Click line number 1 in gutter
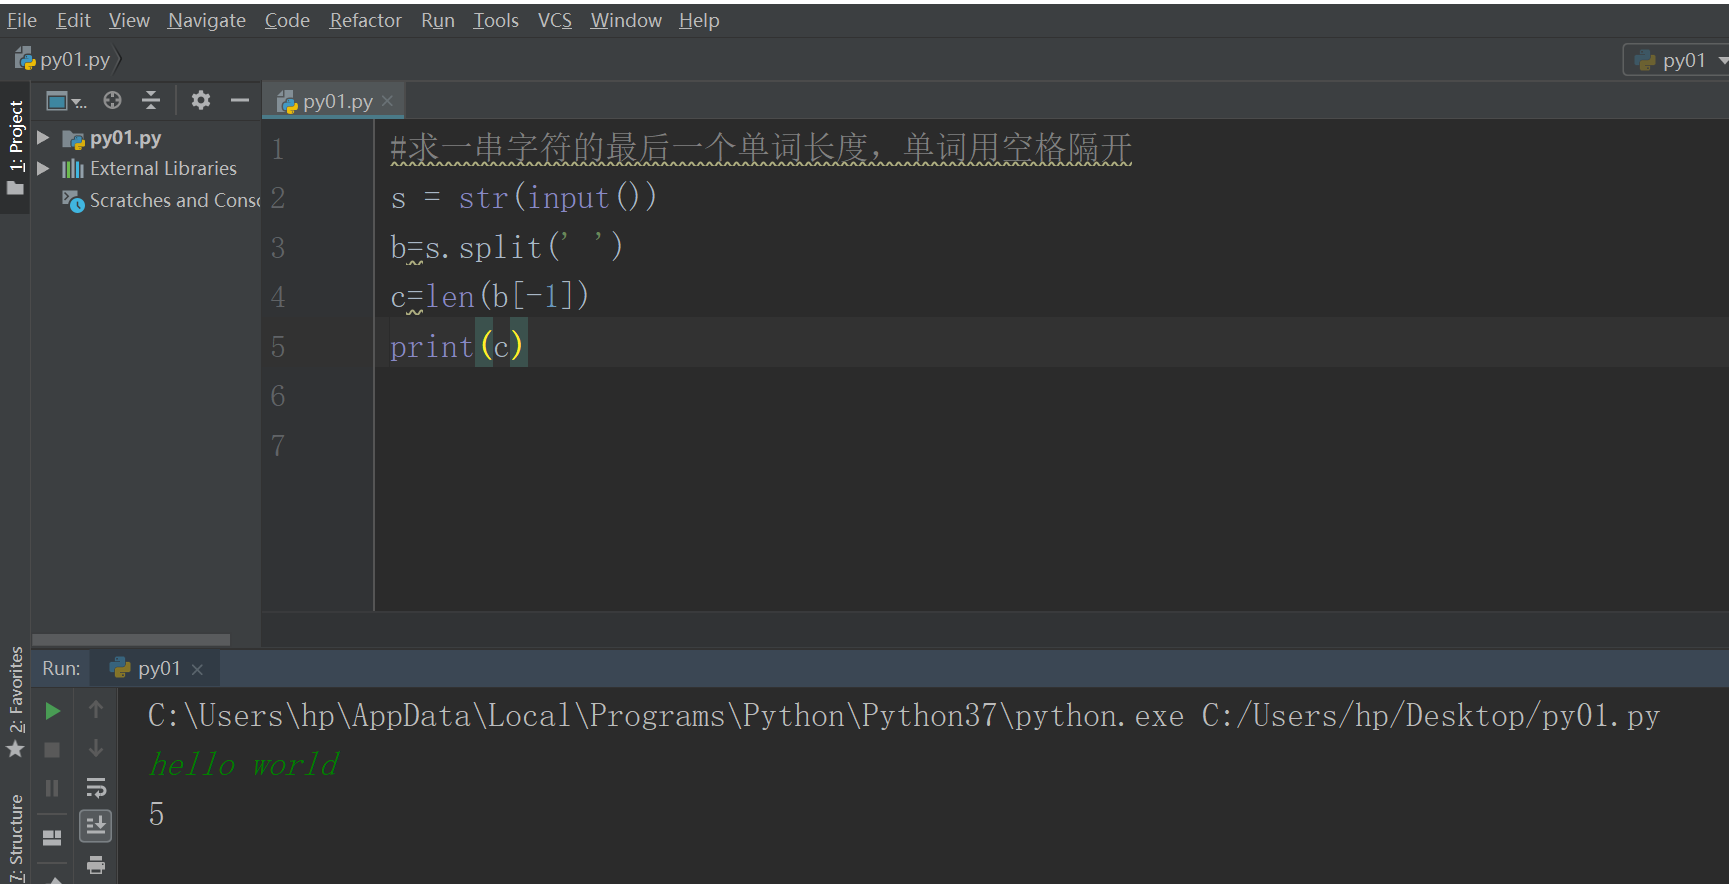This screenshot has width=1729, height=884. tap(278, 149)
